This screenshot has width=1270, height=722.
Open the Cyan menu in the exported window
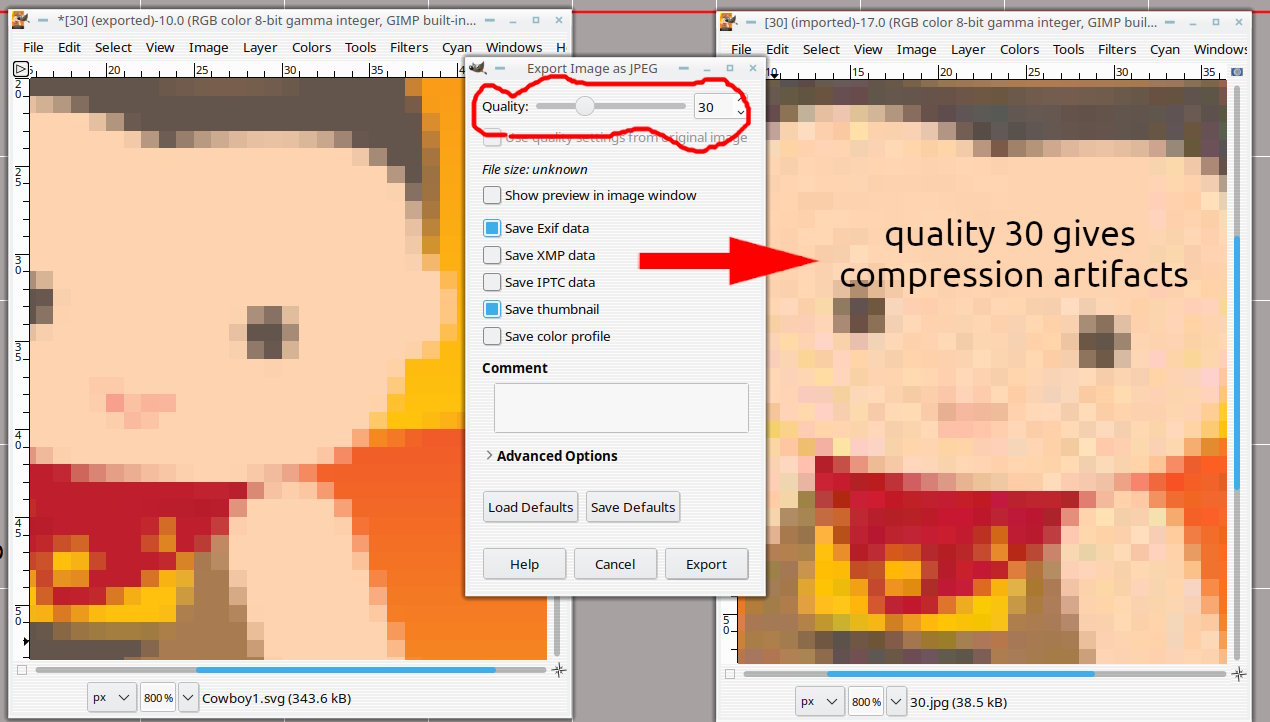pyautogui.click(x=457, y=47)
